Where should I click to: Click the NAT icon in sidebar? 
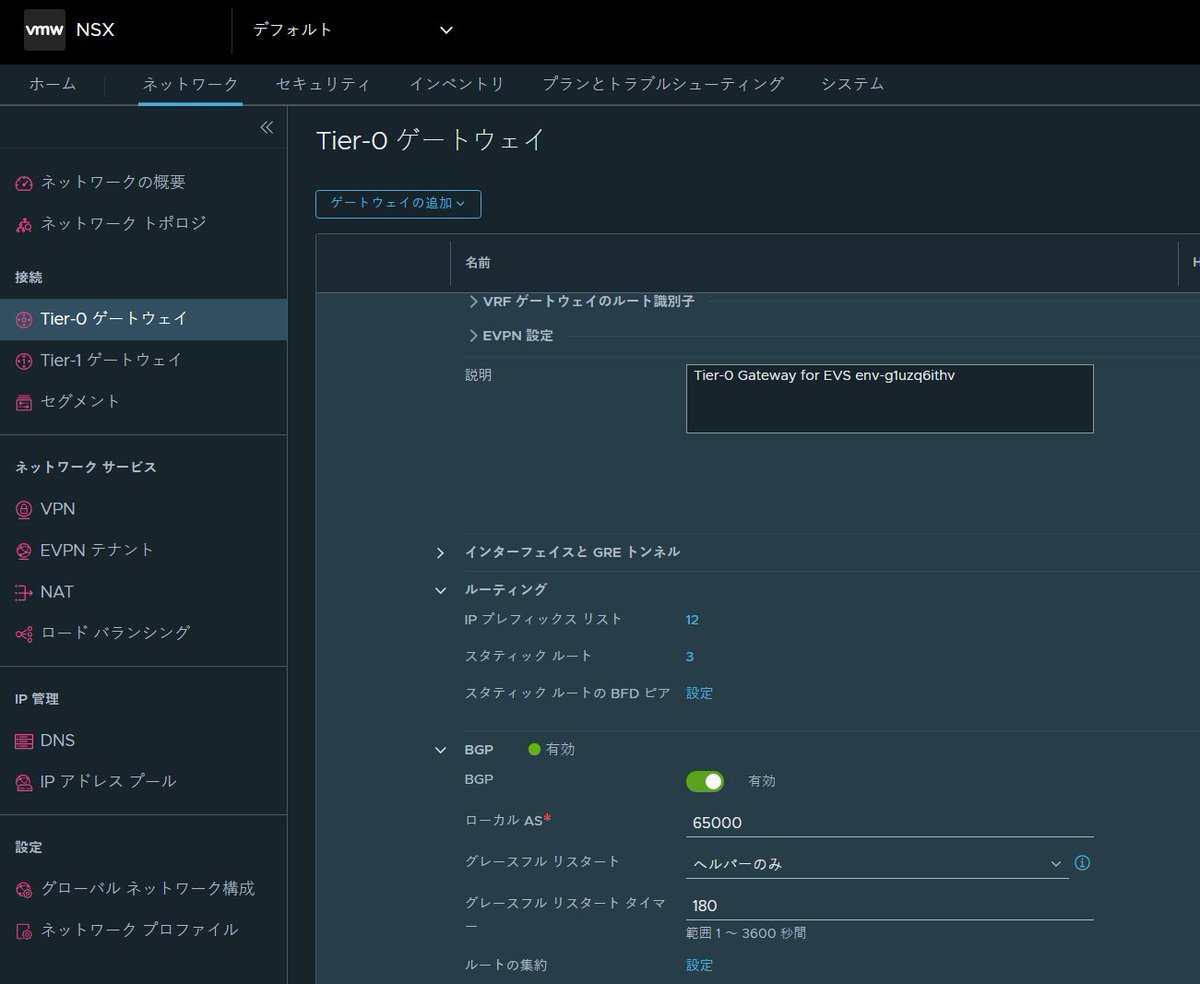tap(24, 592)
